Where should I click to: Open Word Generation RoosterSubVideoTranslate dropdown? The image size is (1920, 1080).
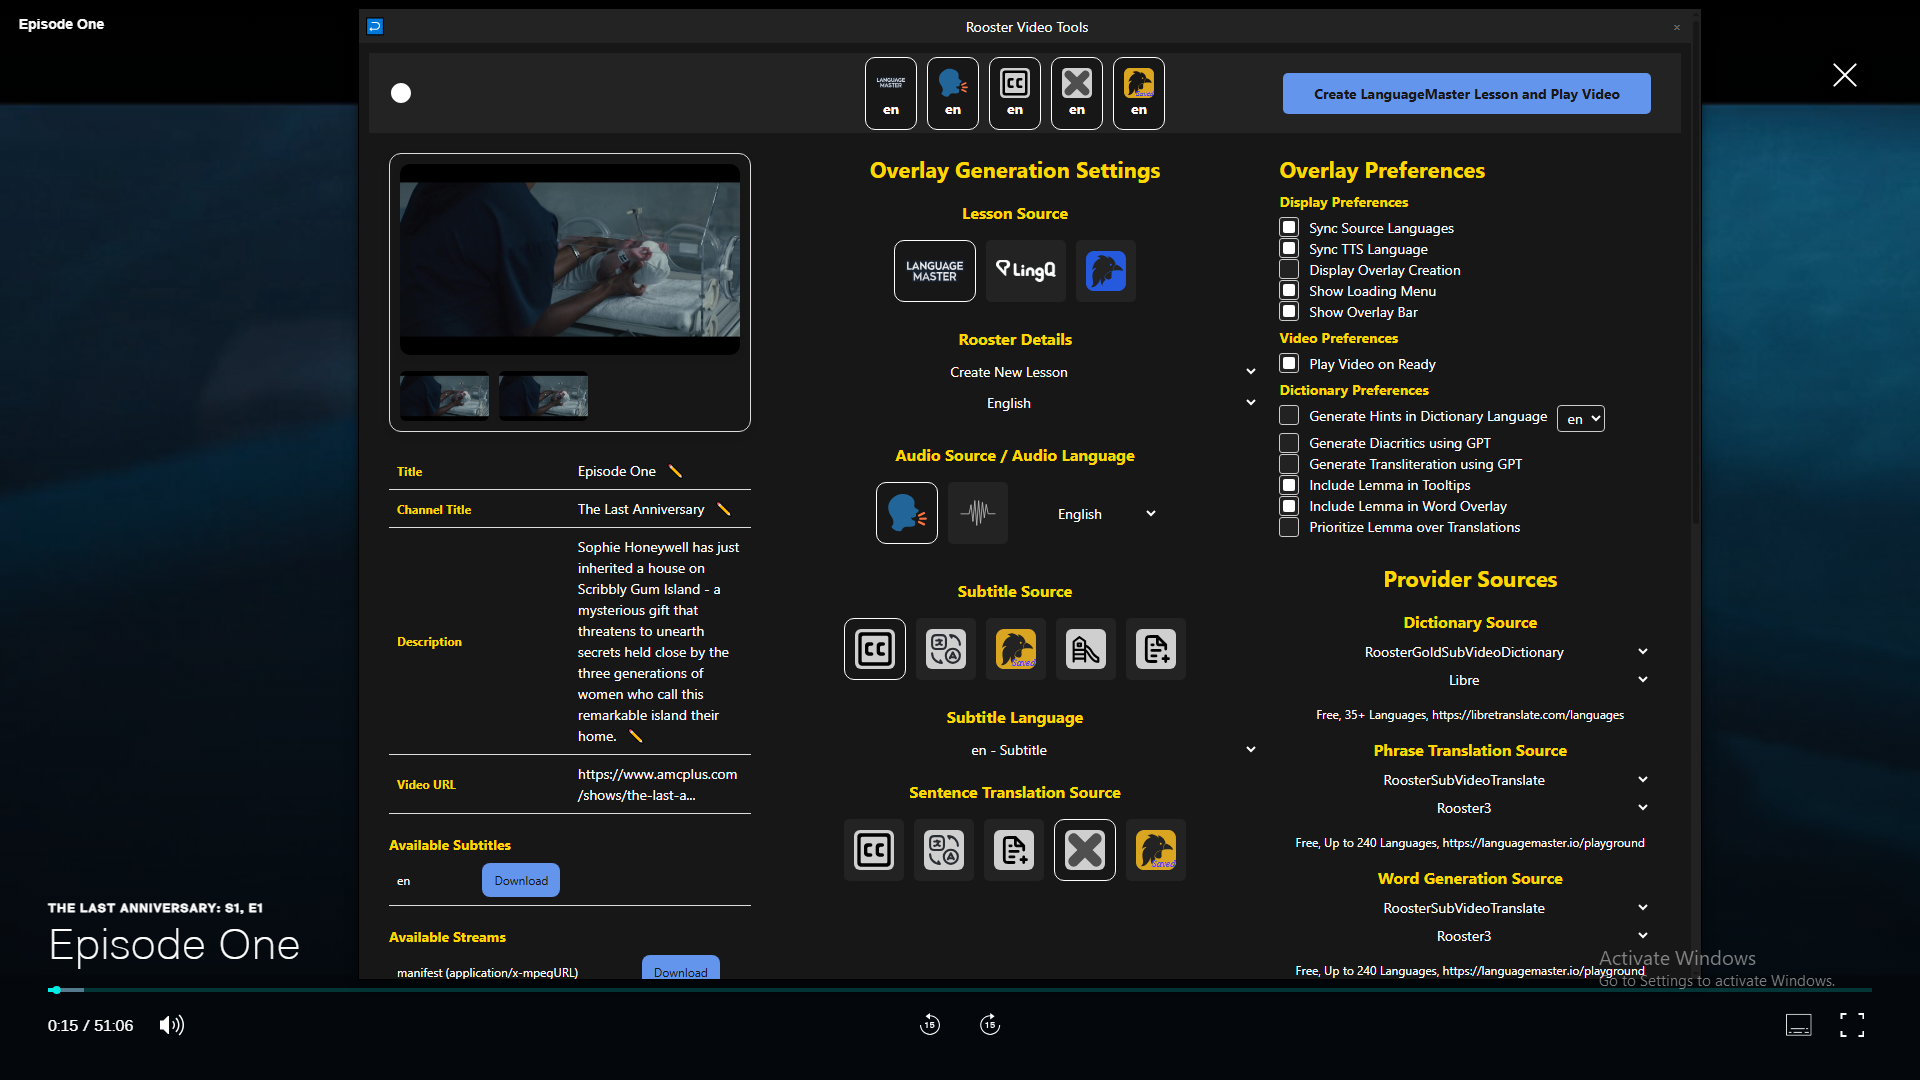[x=1470, y=908]
